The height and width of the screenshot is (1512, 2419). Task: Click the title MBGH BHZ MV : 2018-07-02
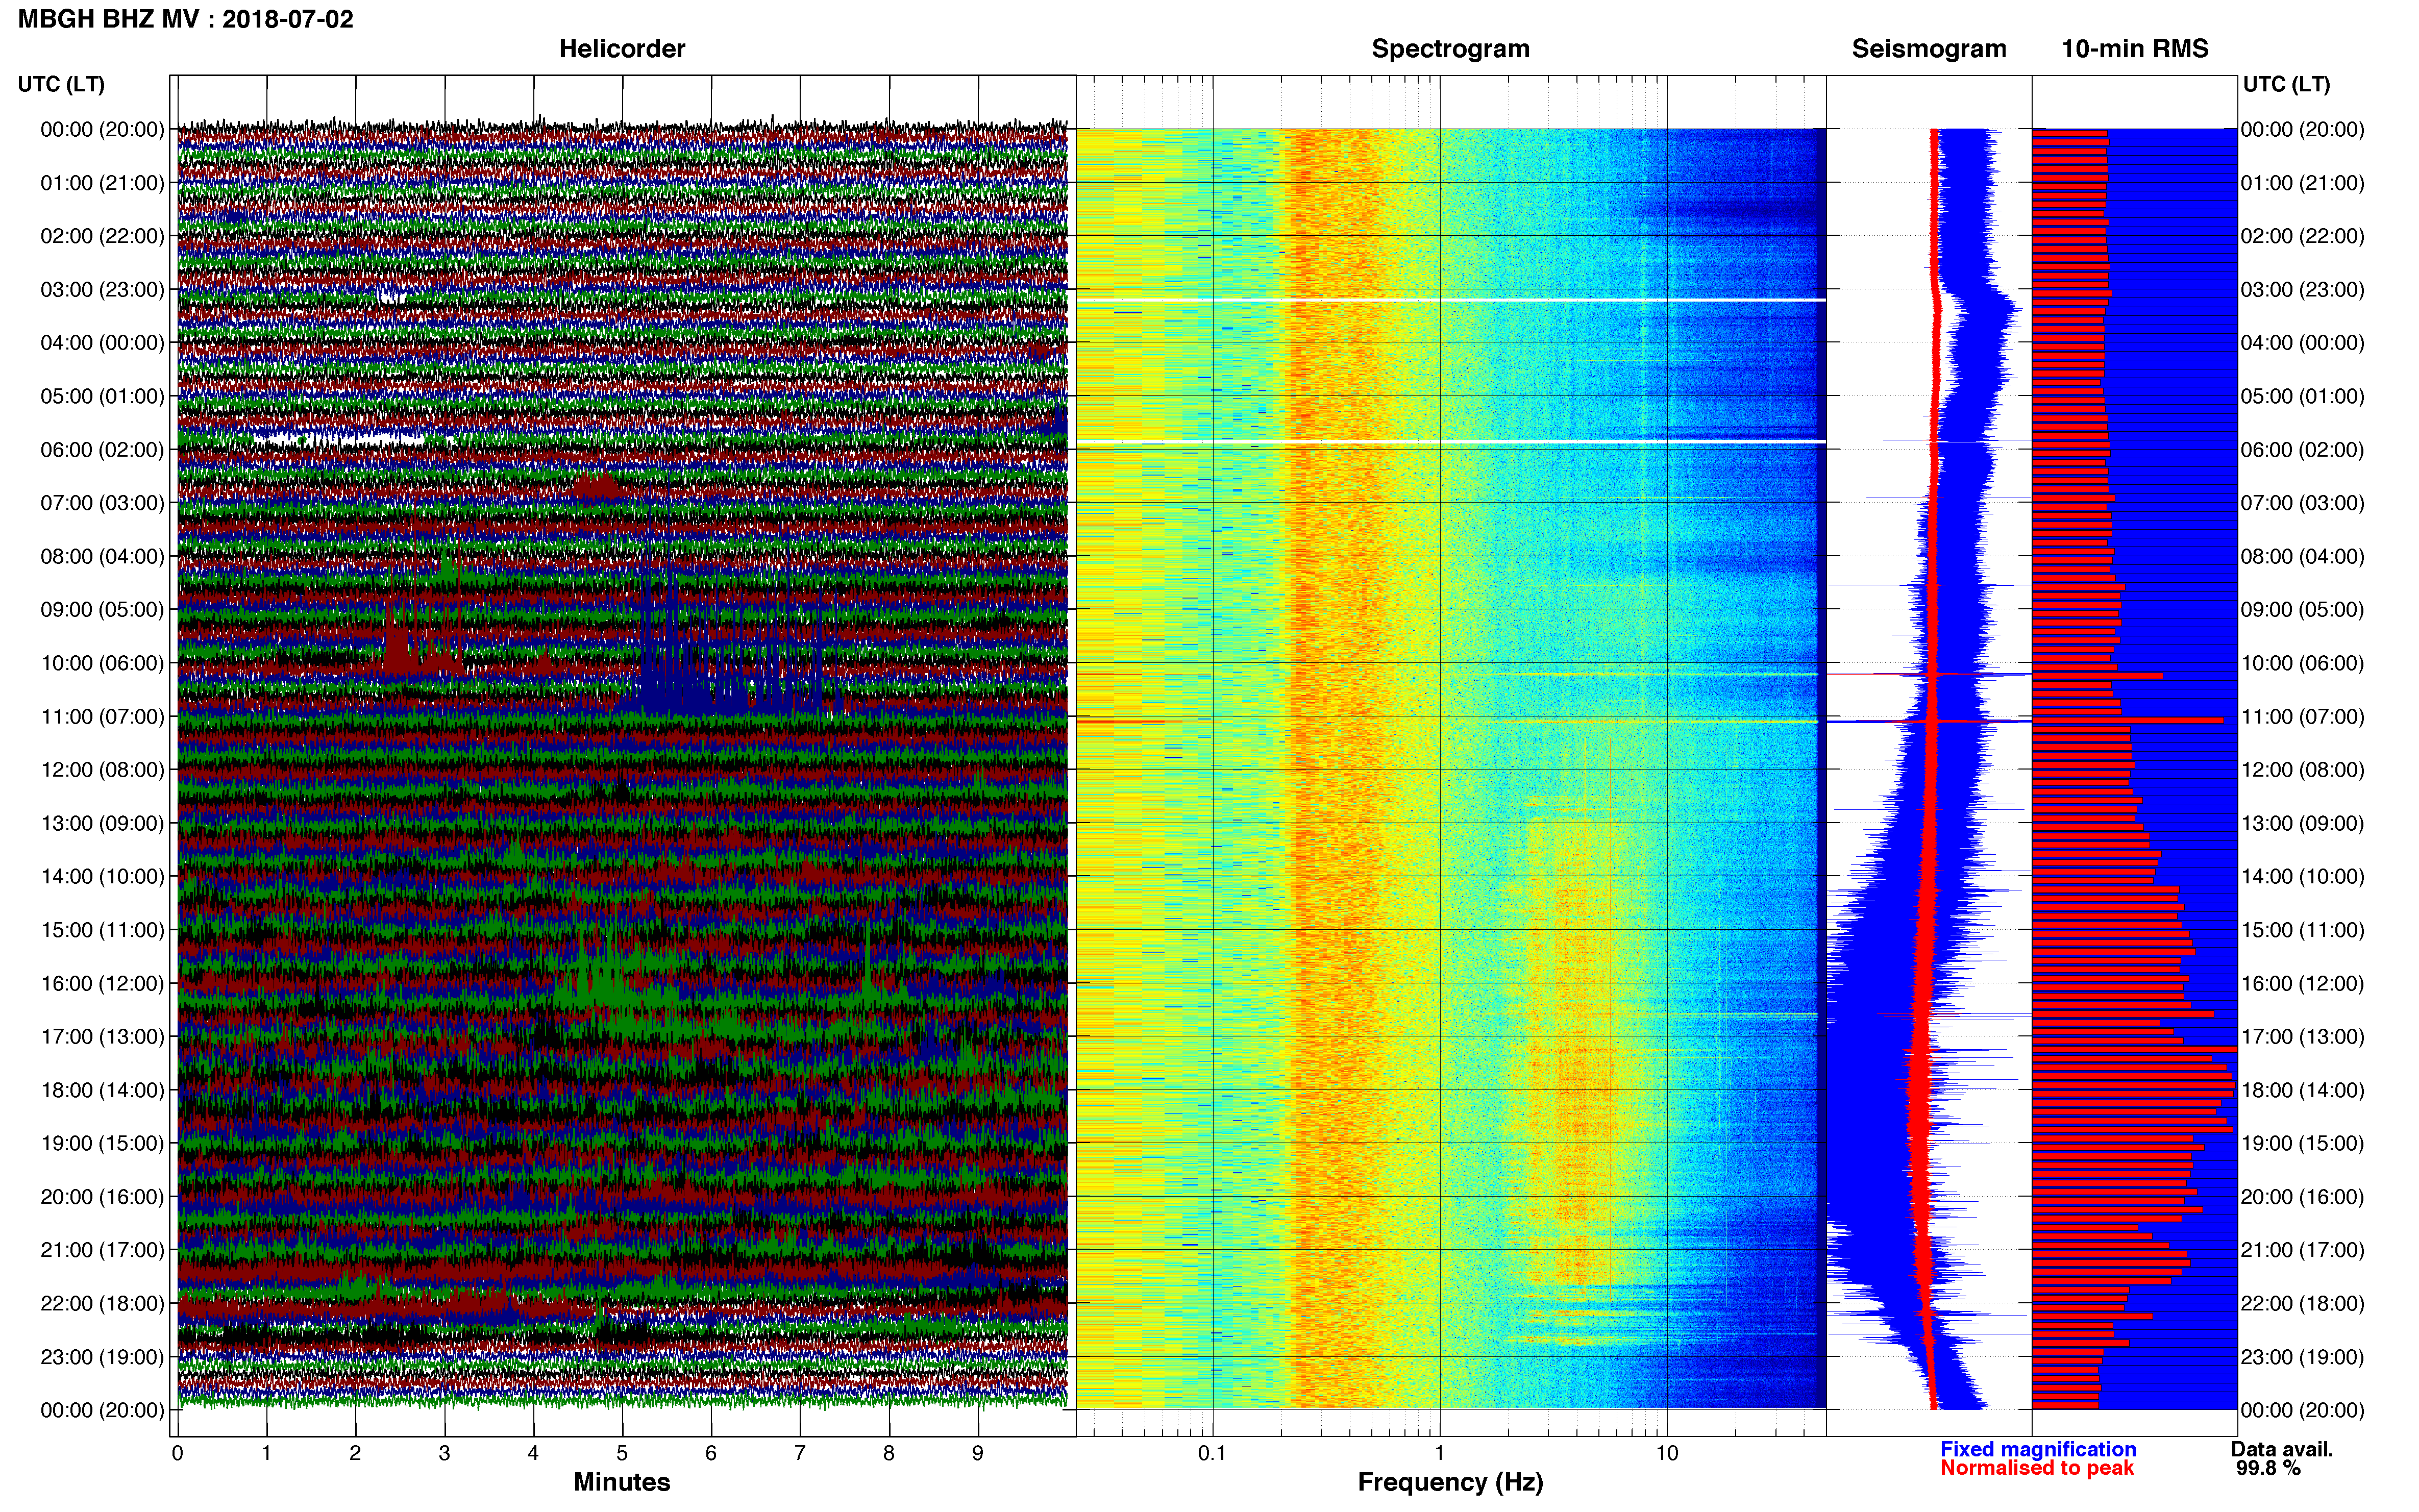[x=186, y=19]
